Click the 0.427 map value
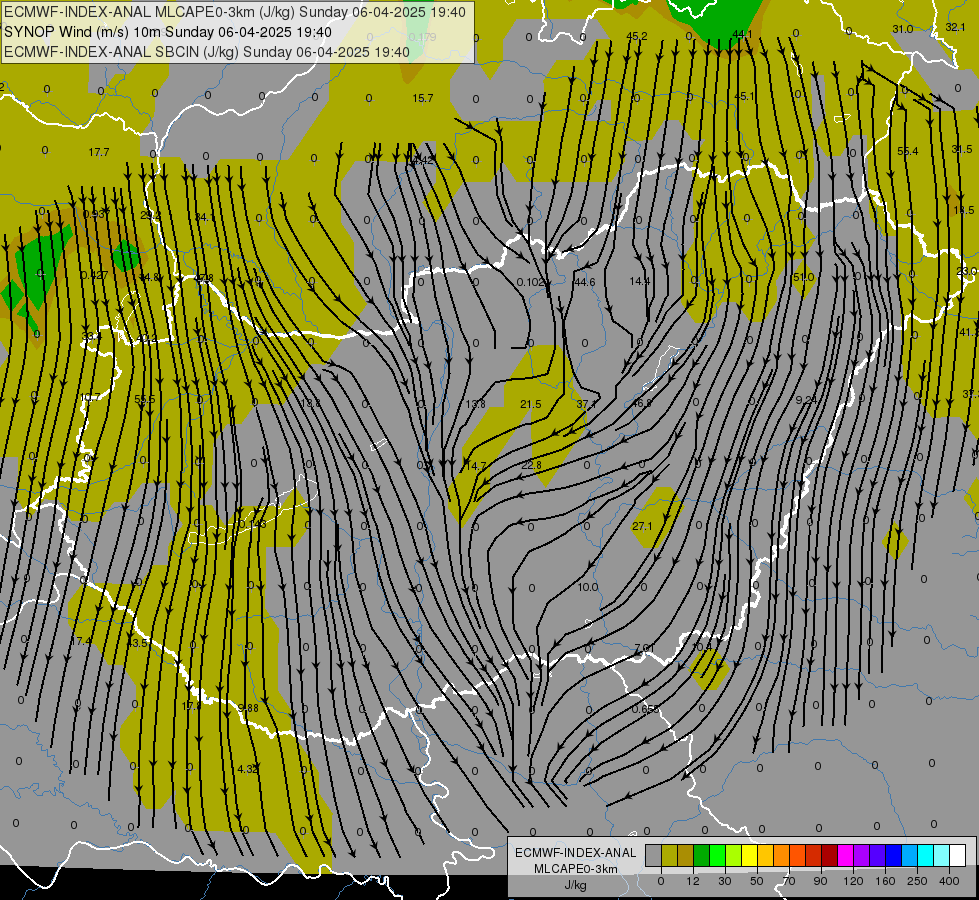Image resolution: width=979 pixels, height=900 pixels. [x=94, y=275]
